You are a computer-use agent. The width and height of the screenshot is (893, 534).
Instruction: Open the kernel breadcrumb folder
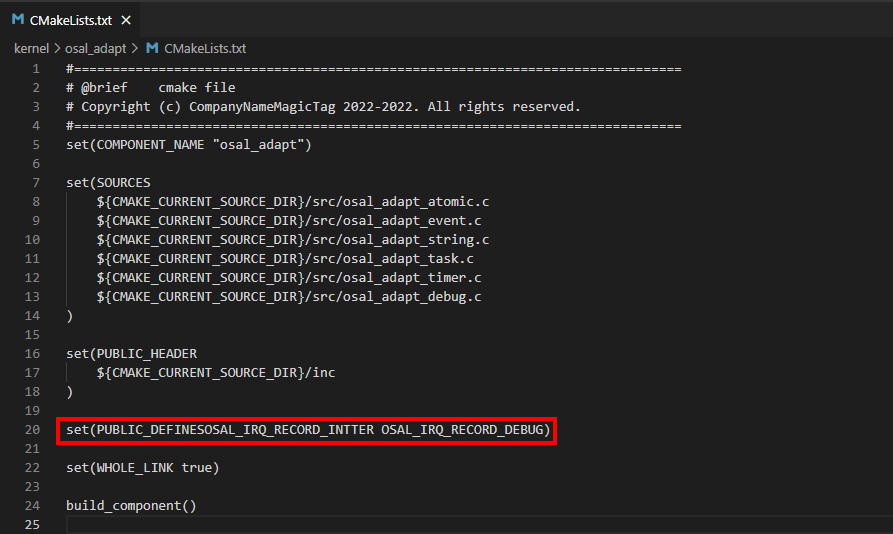pyautogui.click(x=31, y=48)
